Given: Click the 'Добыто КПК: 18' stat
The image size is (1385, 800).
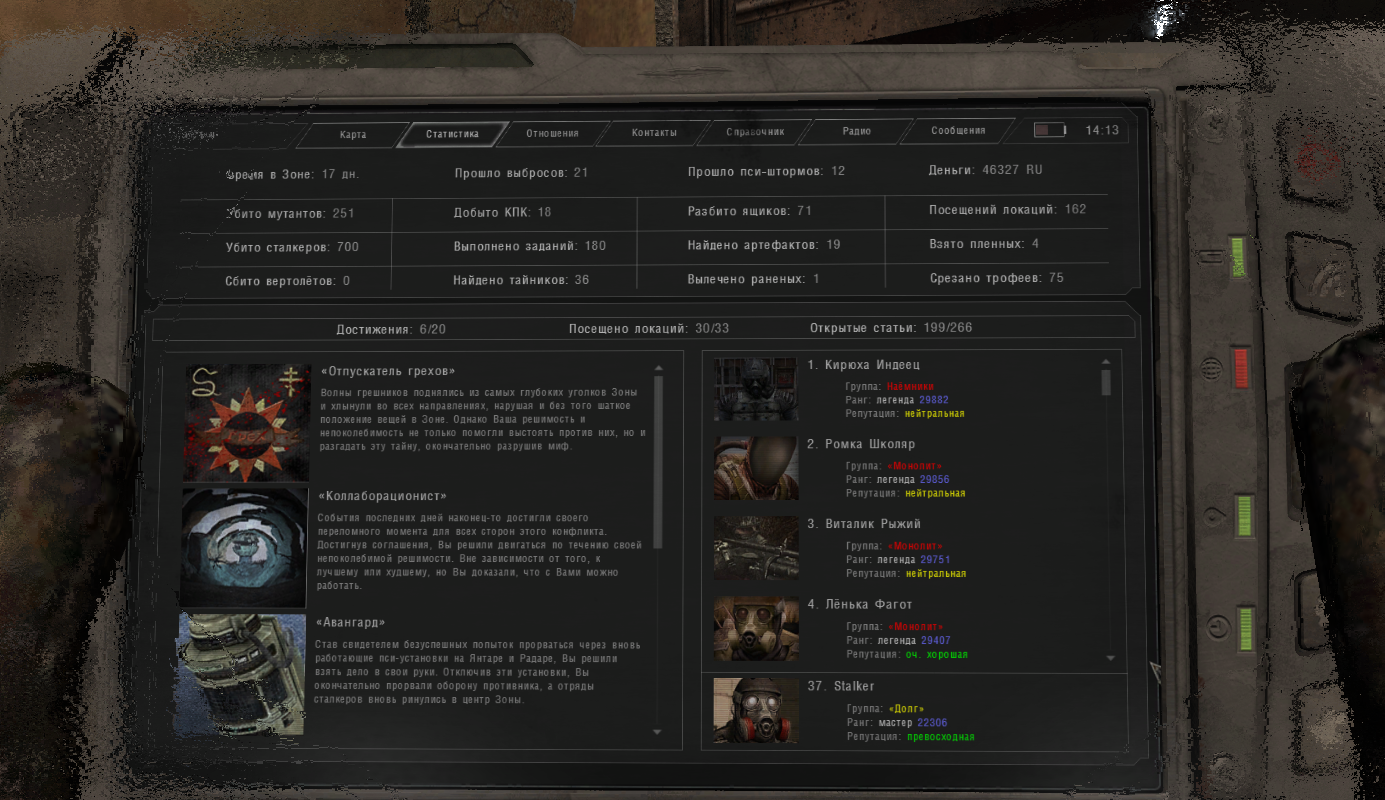Looking at the screenshot, I should 502,212.
